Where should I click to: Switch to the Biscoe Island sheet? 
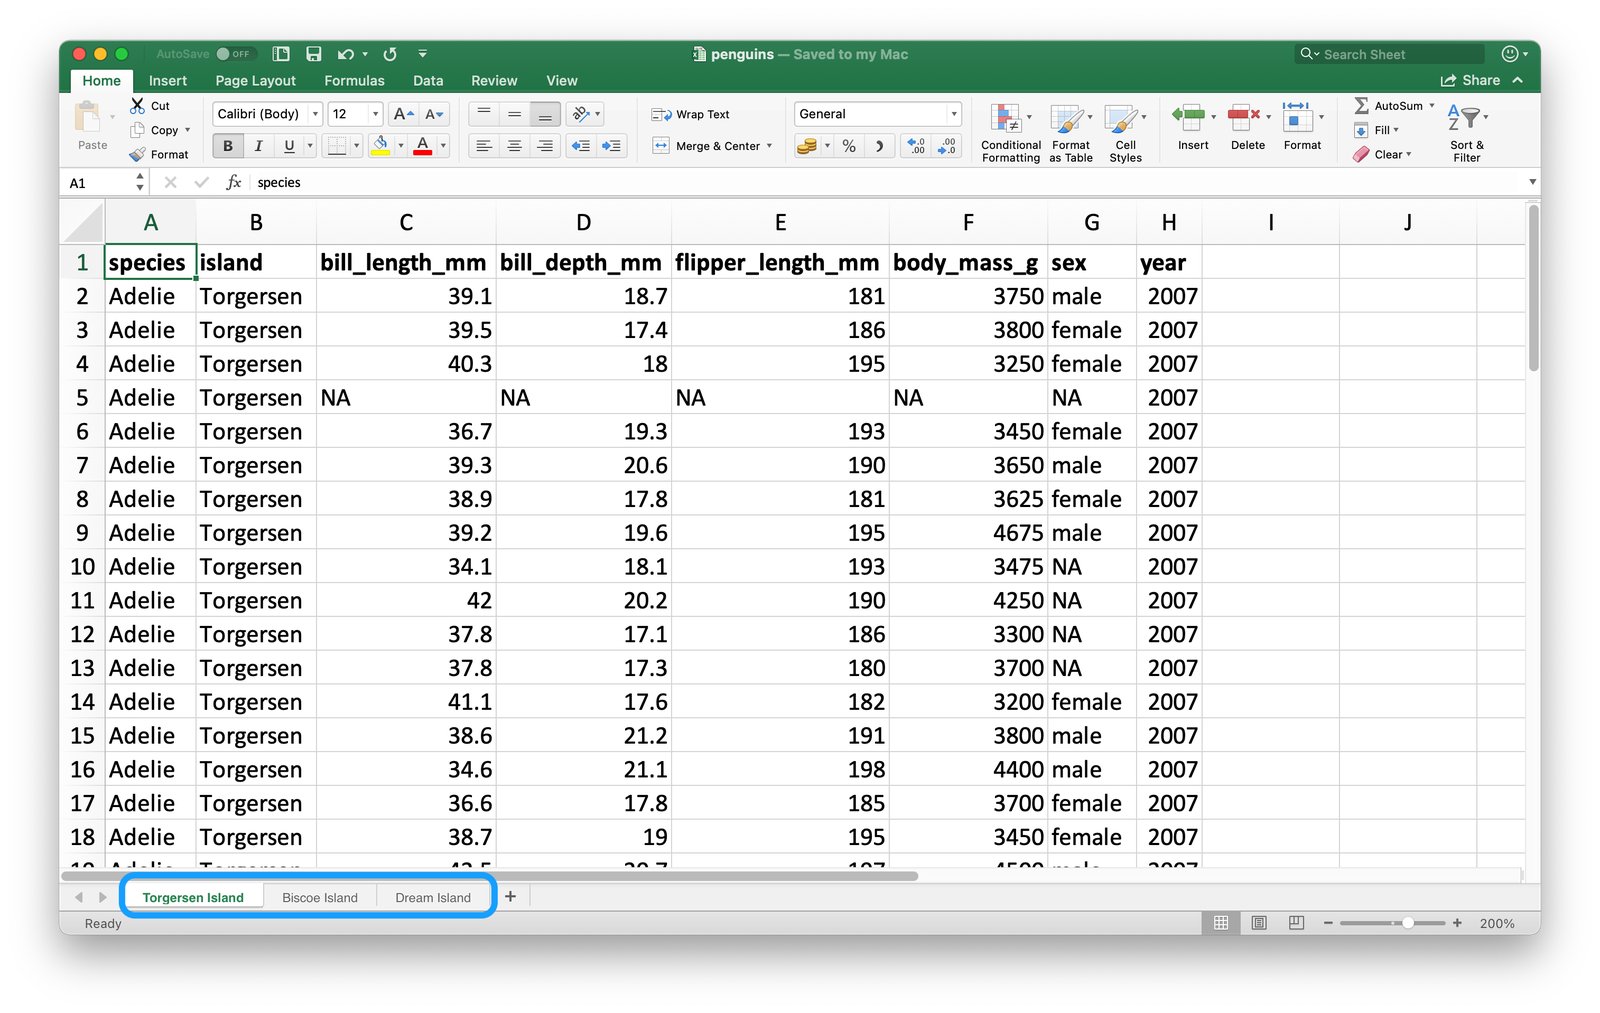point(320,897)
